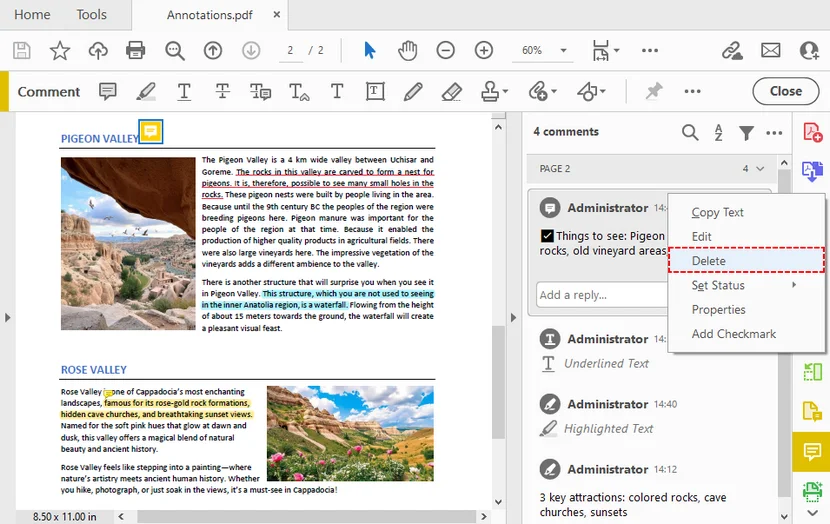Select the eraser tool
This screenshot has width=830, height=524.
coord(452,92)
